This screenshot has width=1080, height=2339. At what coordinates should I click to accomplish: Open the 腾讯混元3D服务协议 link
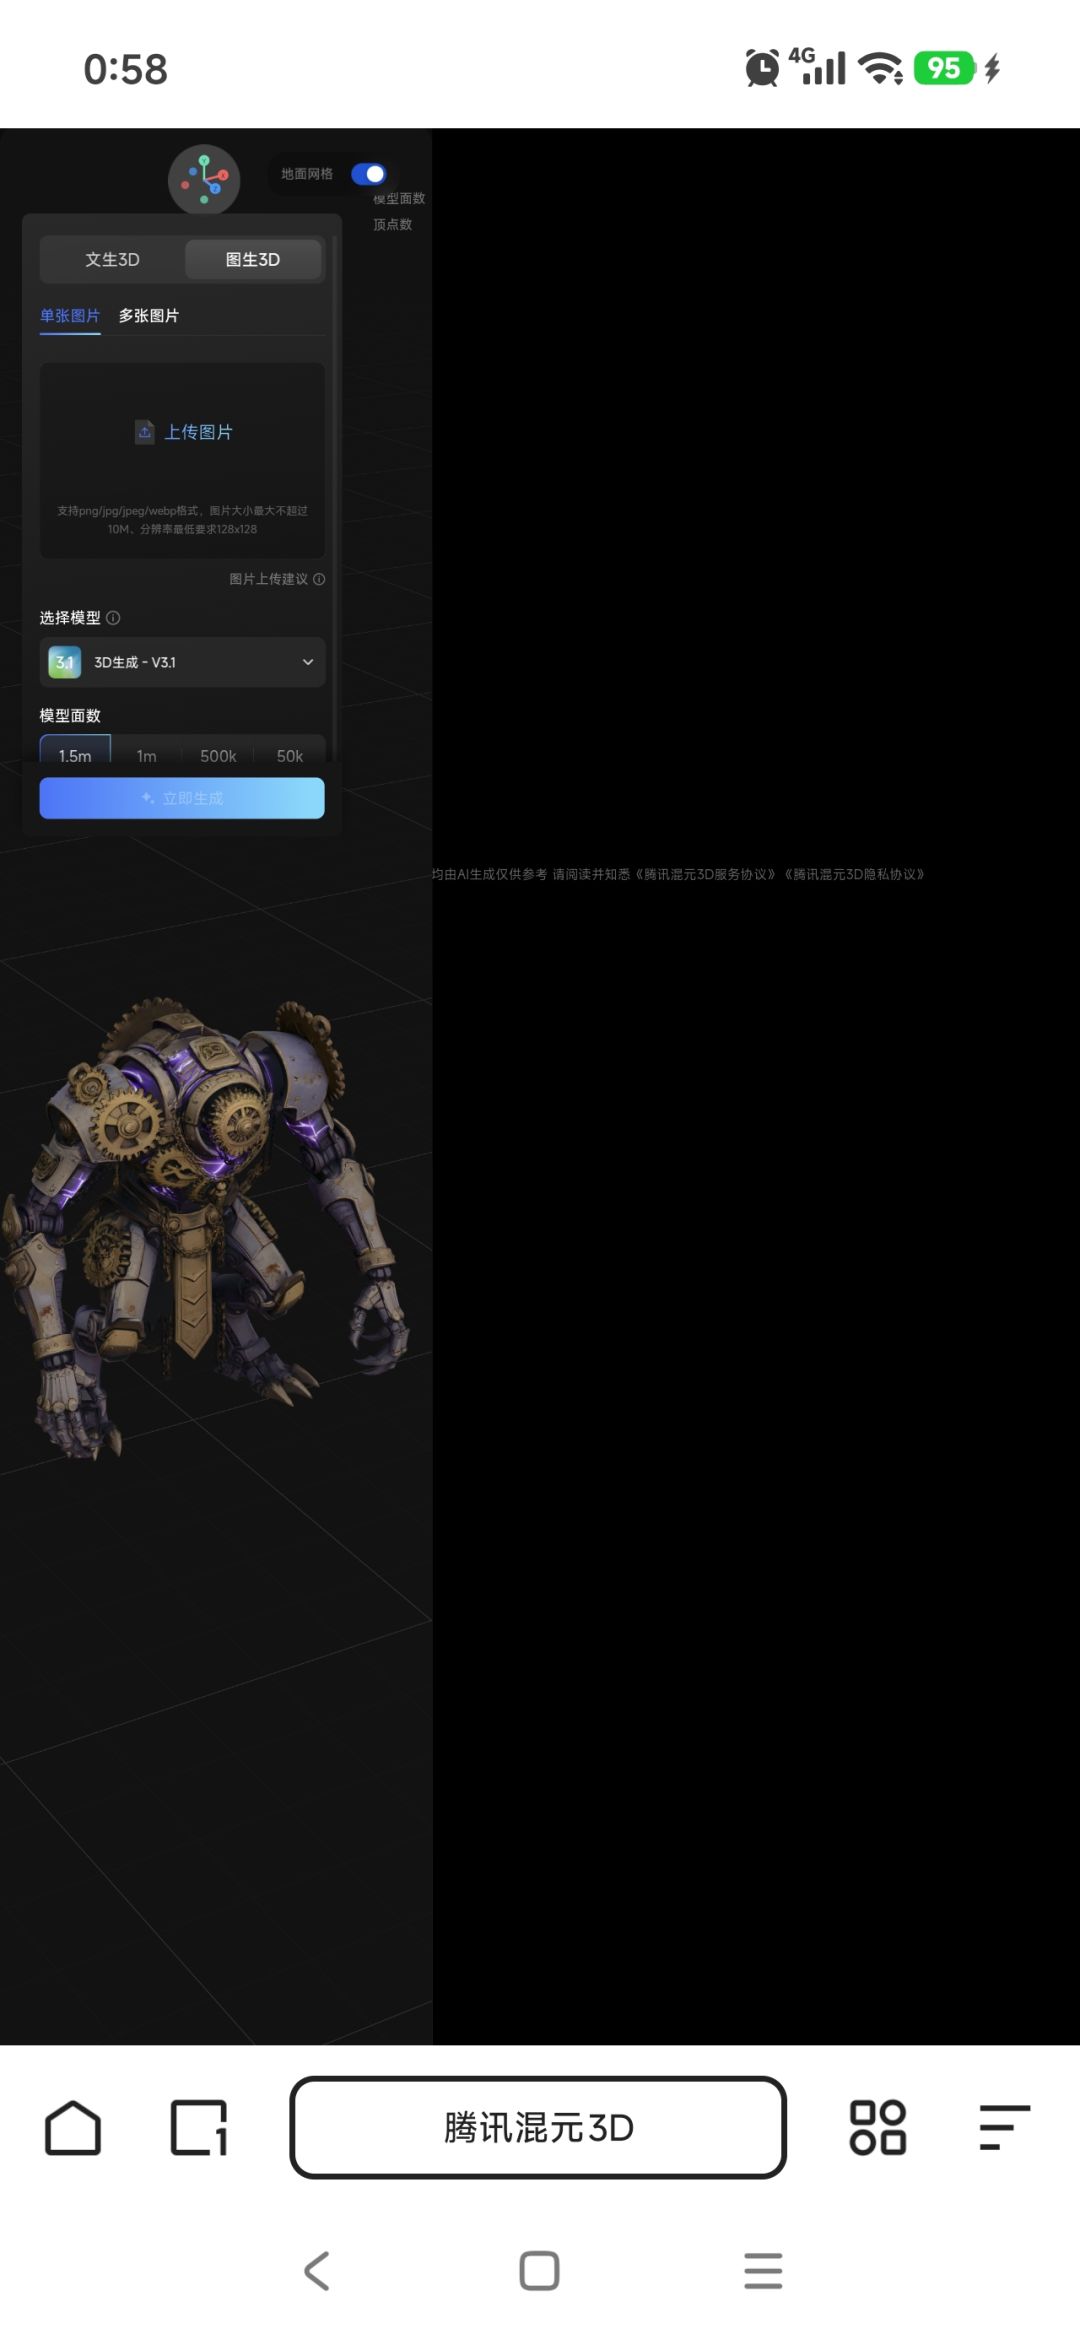tap(706, 874)
